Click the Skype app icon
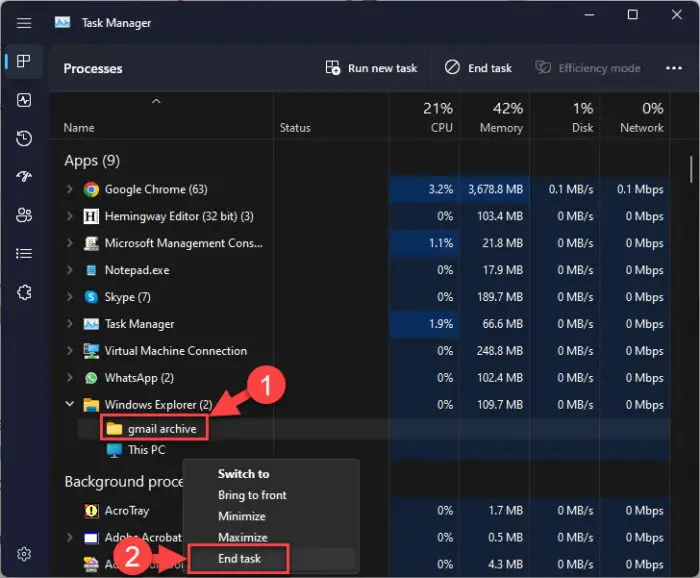The height and width of the screenshot is (578, 700). (91, 297)
